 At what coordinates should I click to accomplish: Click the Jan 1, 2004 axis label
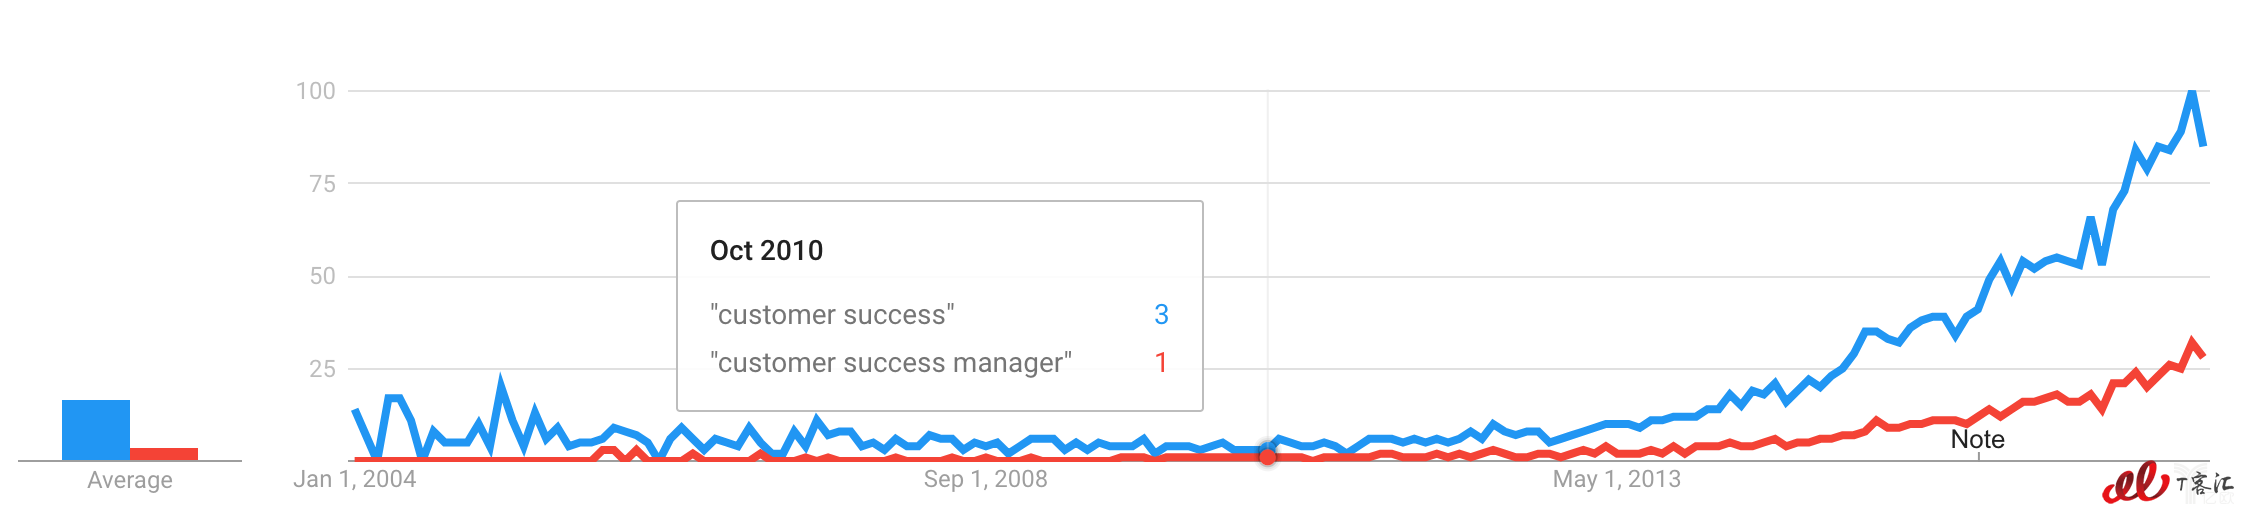(354, 479)
